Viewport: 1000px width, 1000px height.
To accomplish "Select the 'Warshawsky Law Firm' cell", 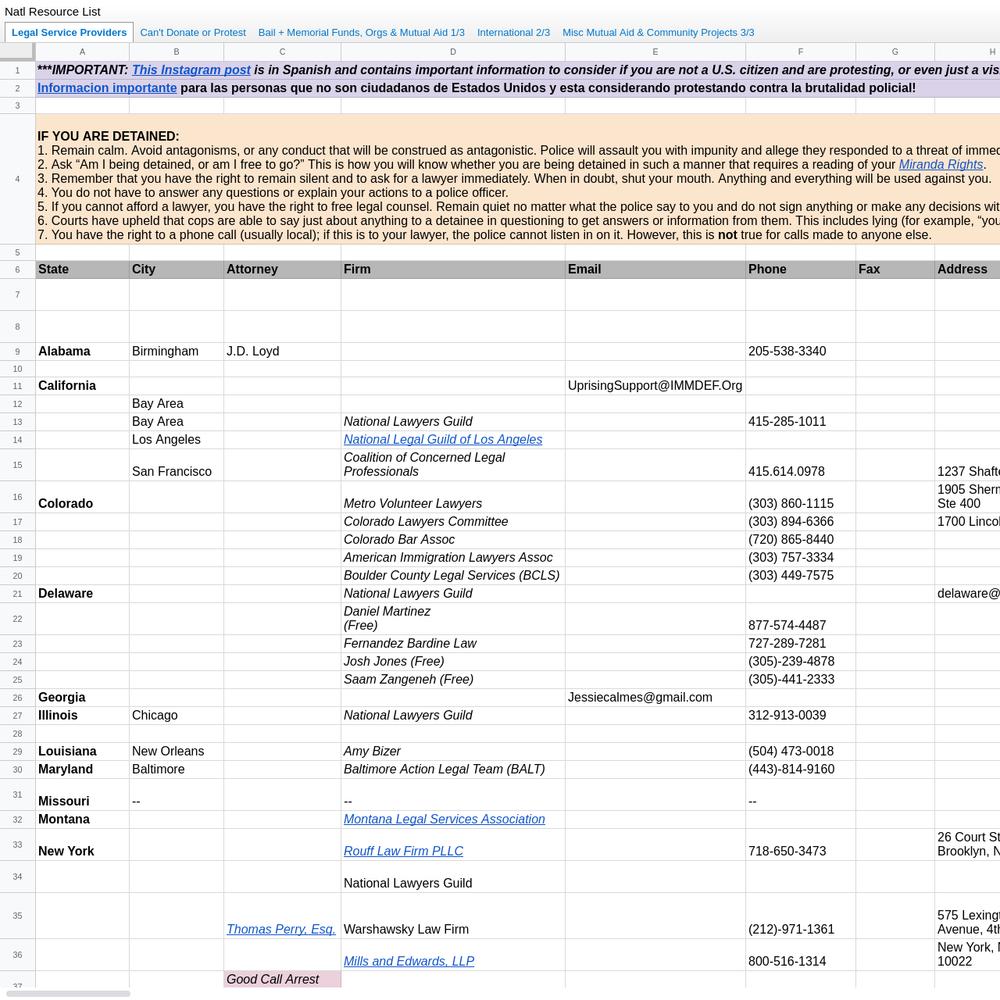I will 453,916.
